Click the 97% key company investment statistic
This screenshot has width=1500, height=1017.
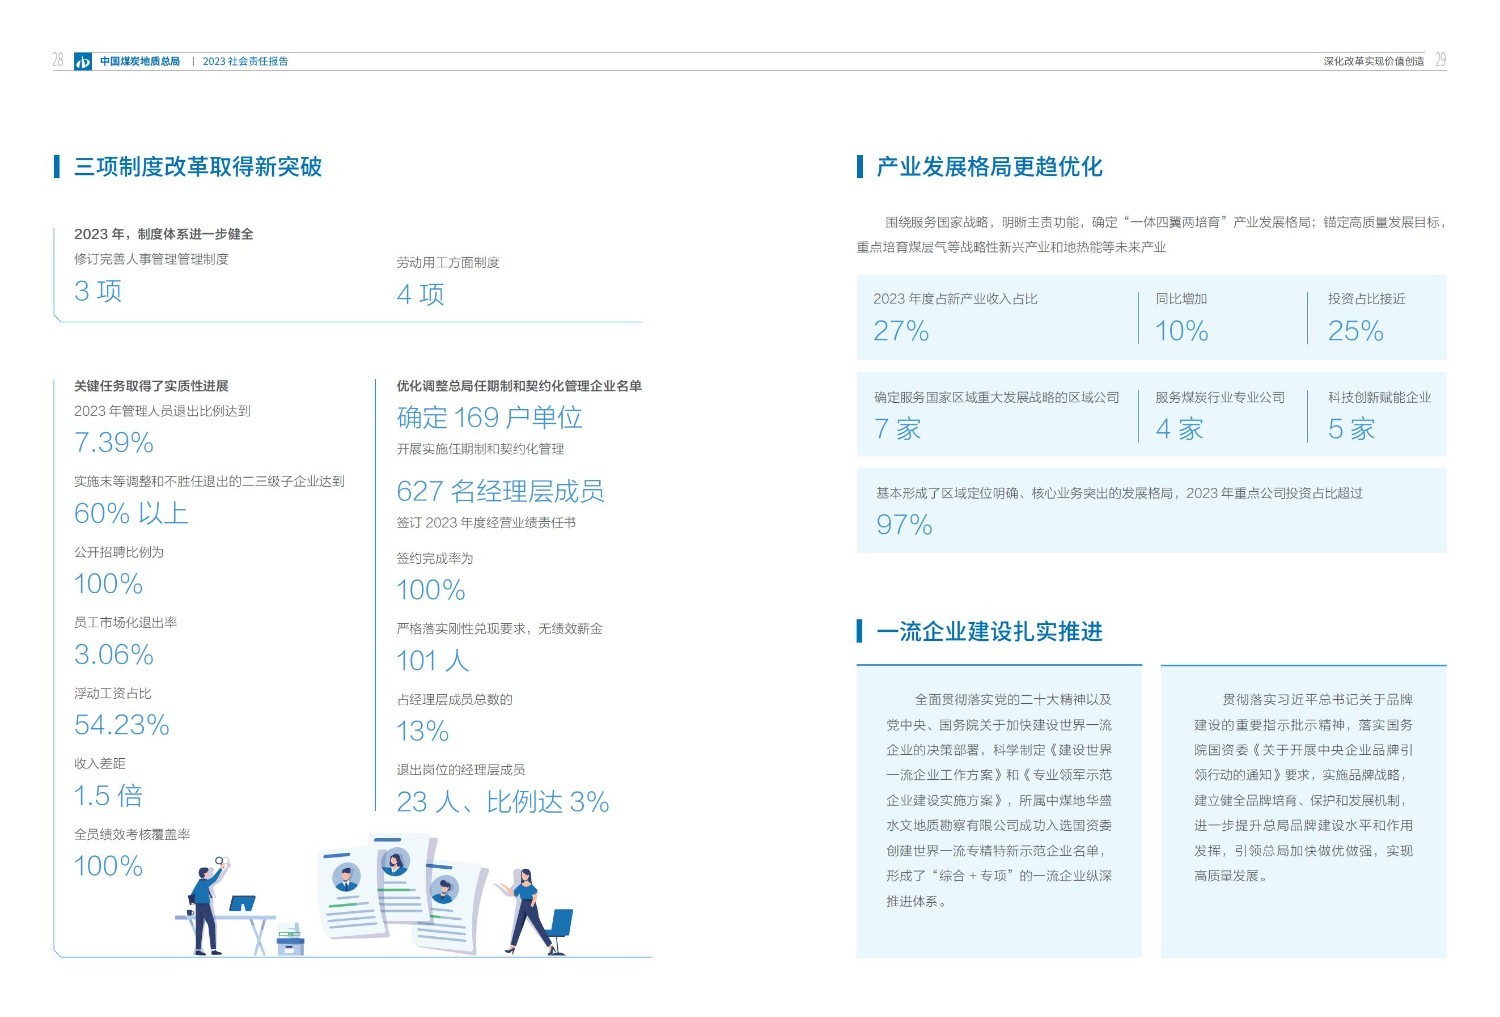902,524
